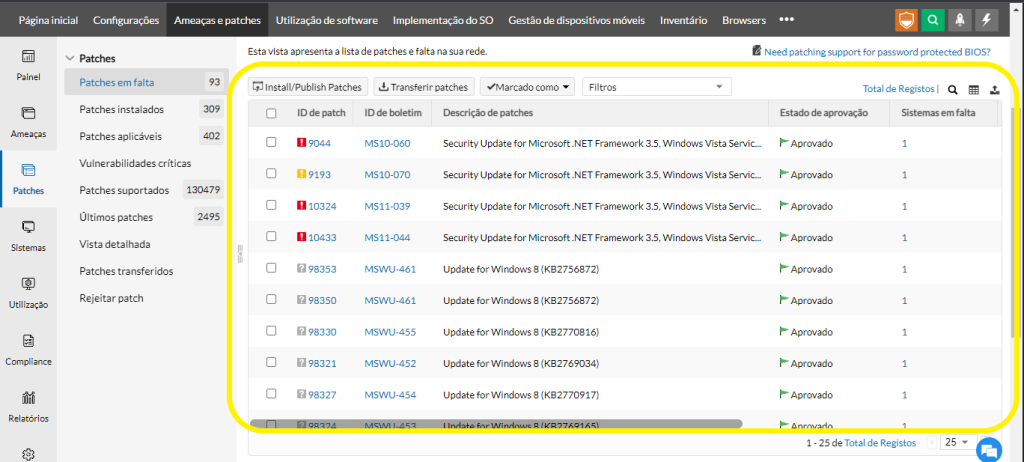Open the Painel dashboard sidebar icon

click(28, 62)
